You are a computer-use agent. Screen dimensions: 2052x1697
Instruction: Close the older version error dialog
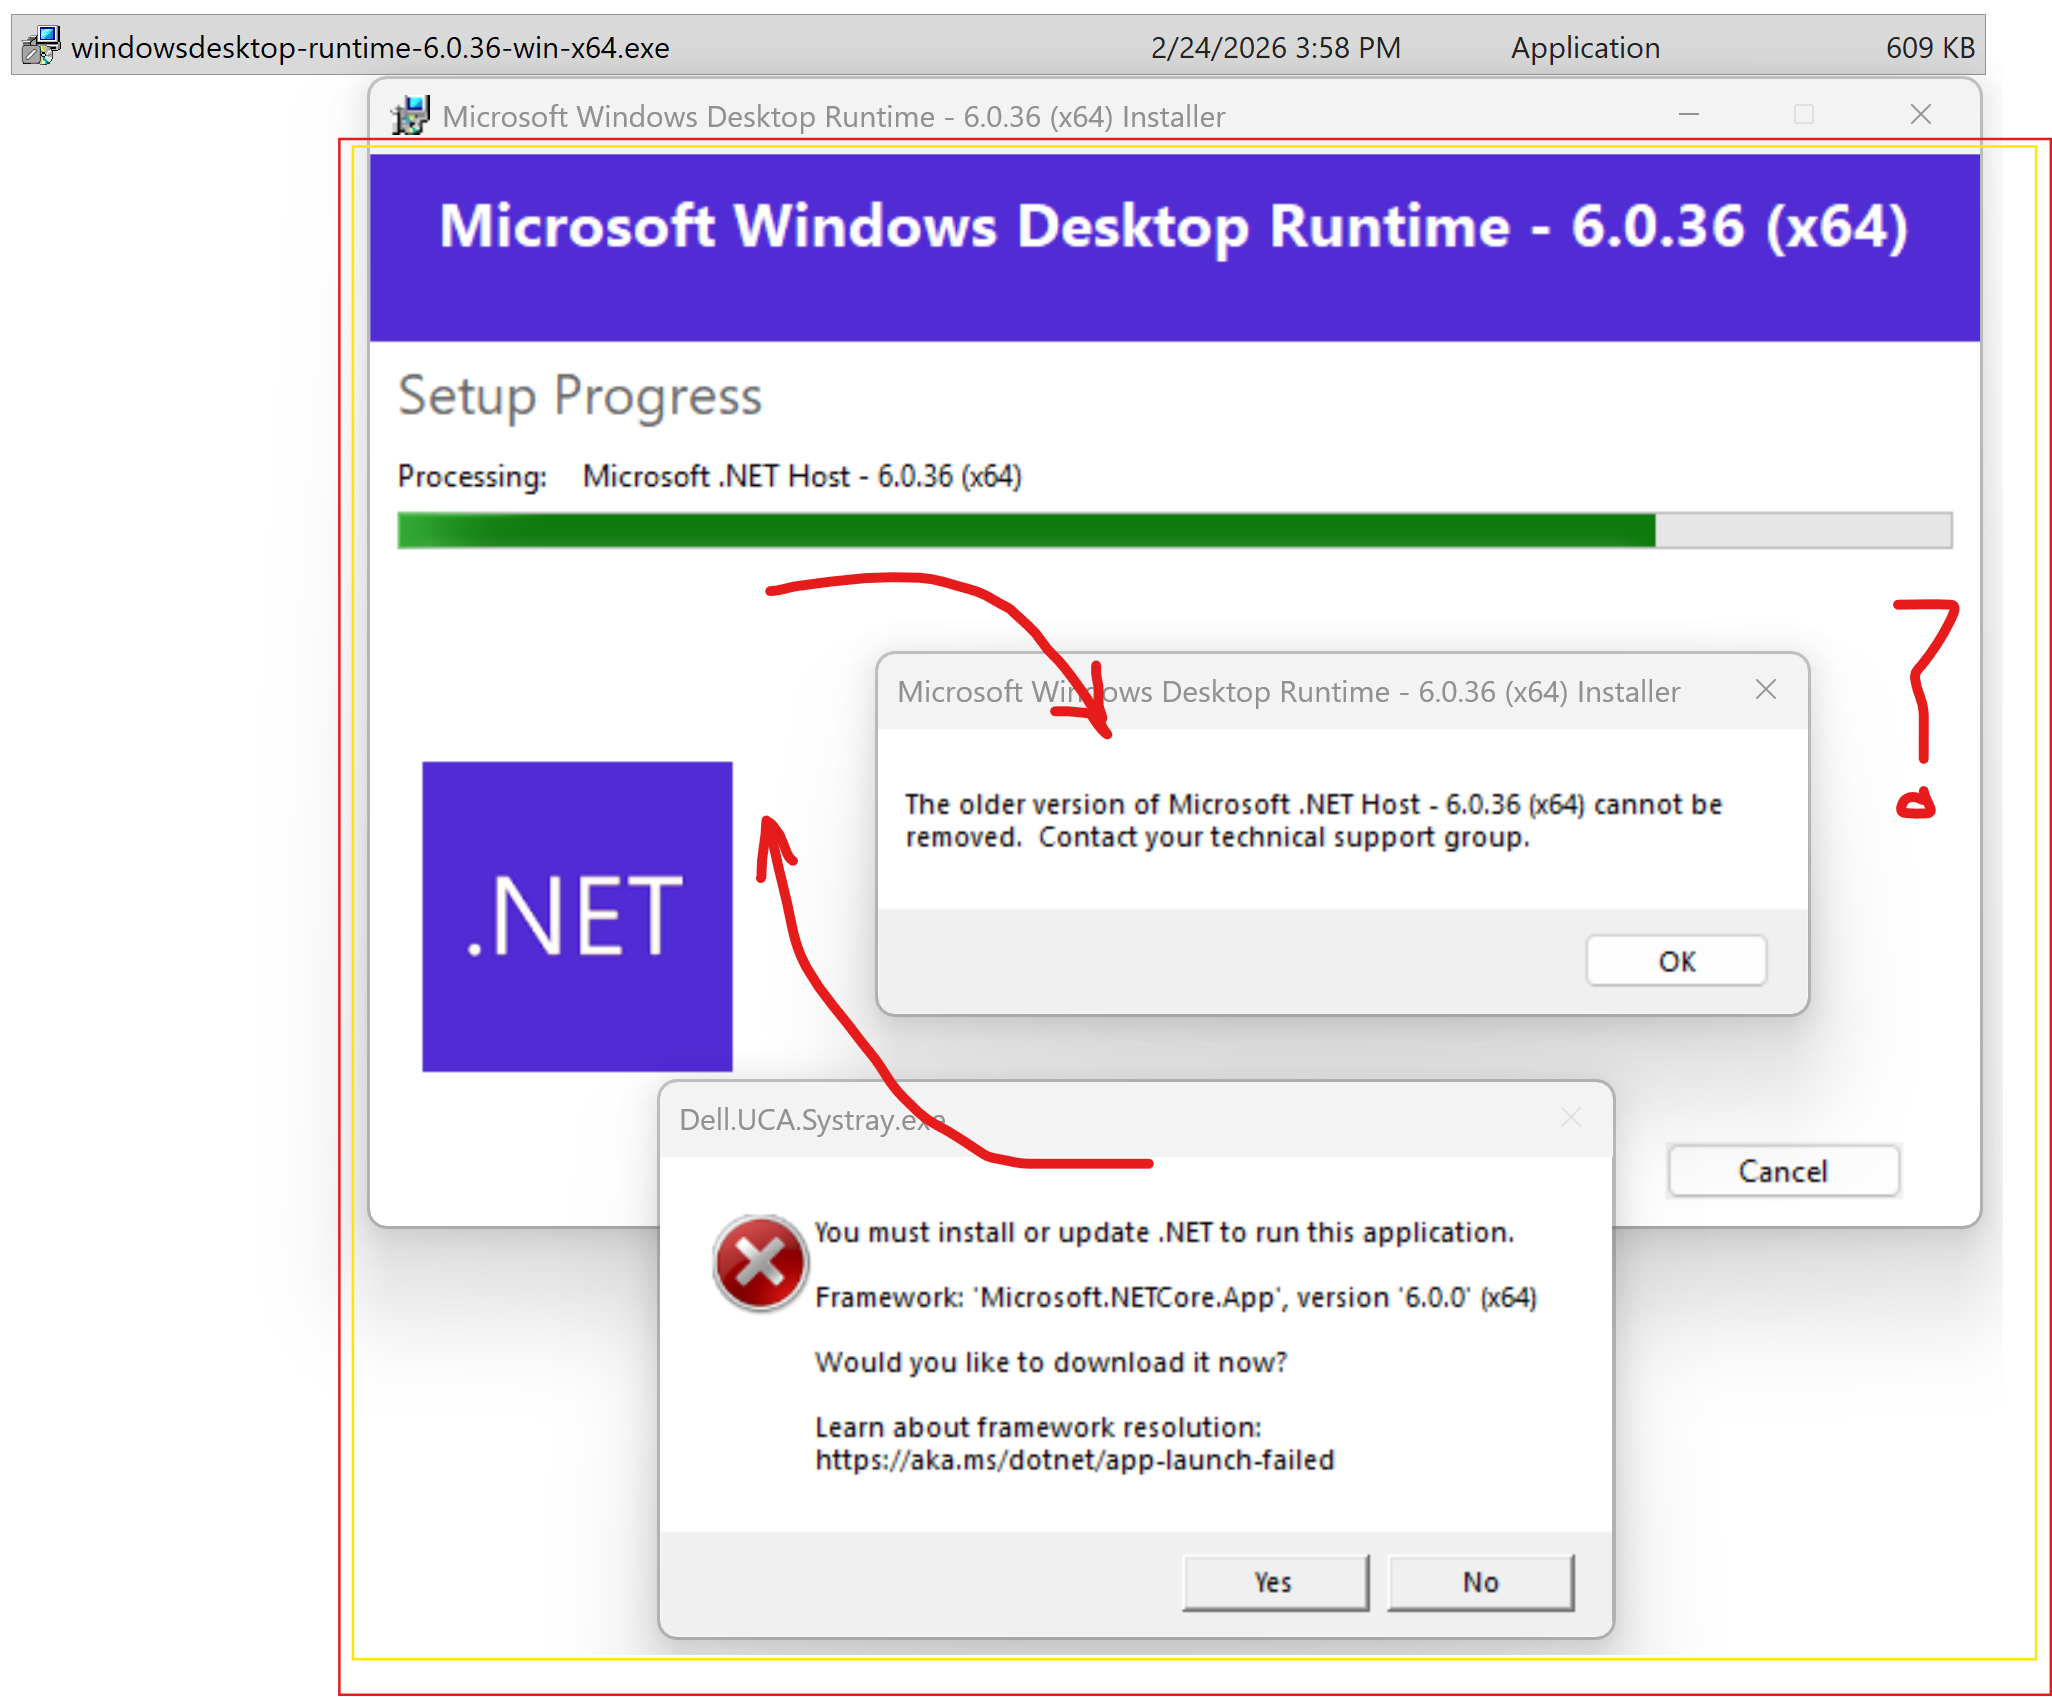click(1766, 690)
